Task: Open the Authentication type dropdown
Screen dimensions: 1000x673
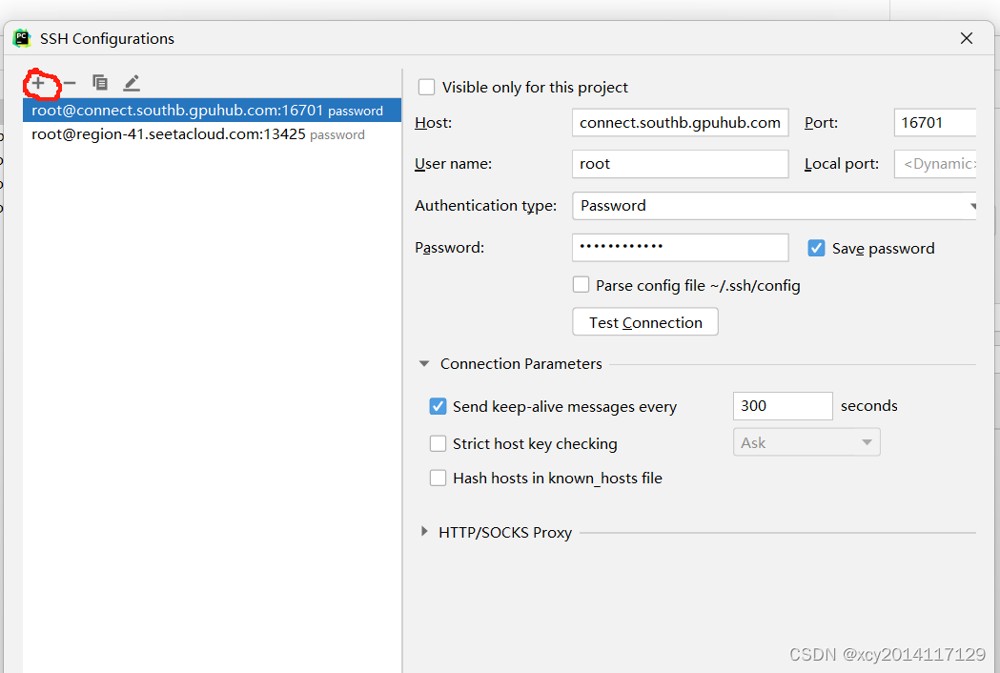Action: (x=774, y=205)
